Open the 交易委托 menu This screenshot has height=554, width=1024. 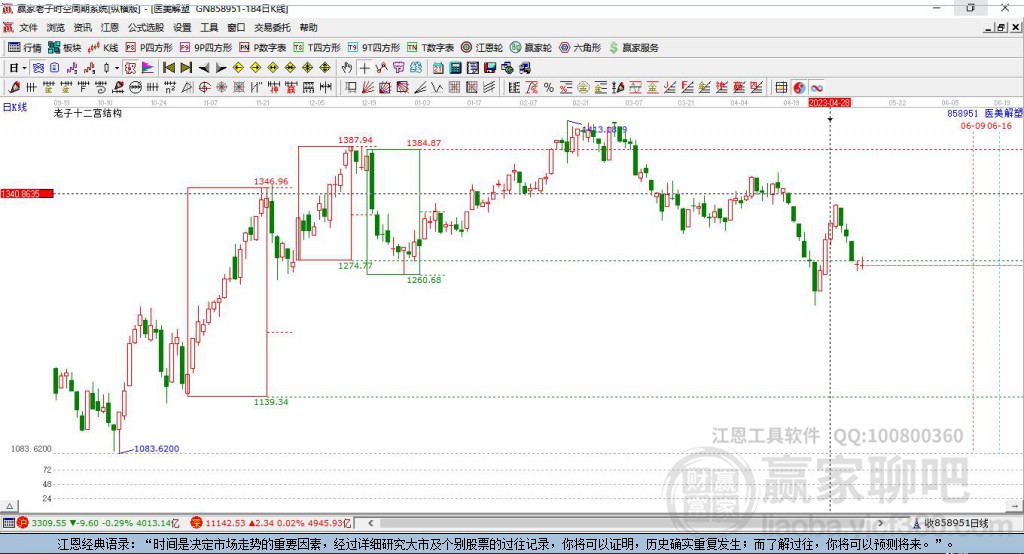pyautogui.click(x=272, y=28)
